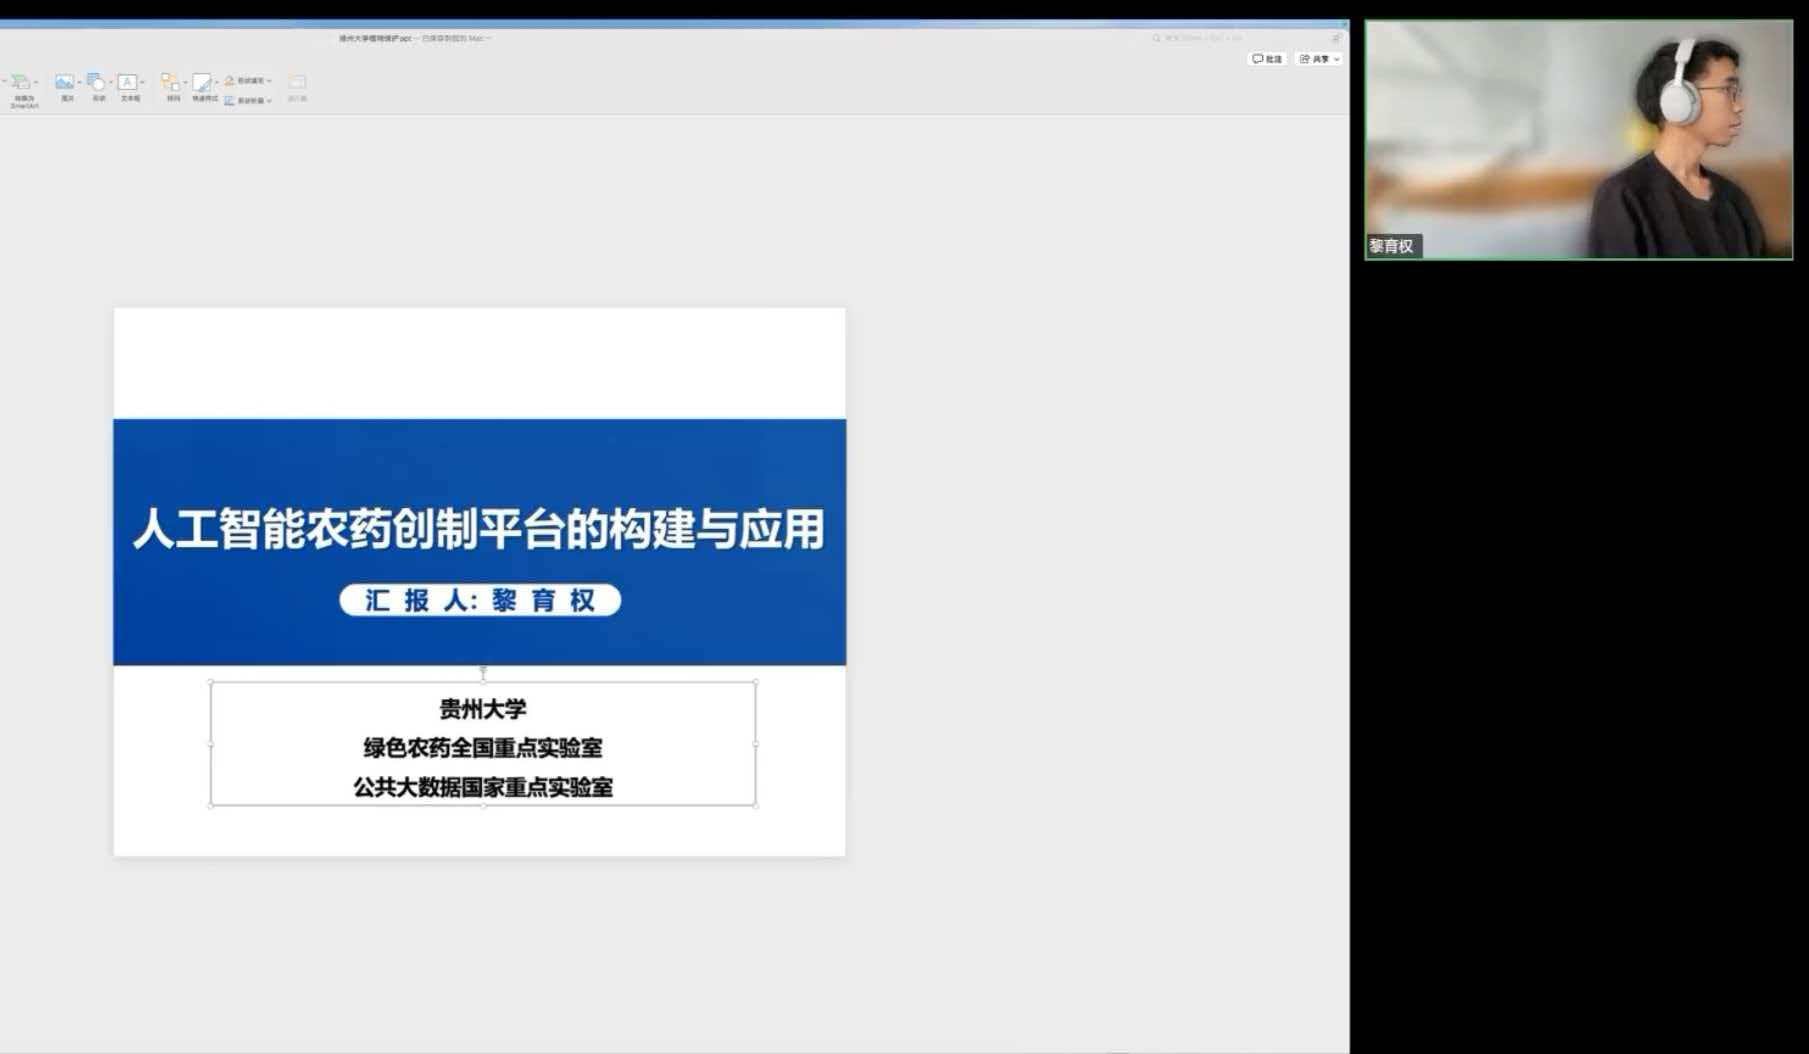This screenshot has height=1054, width=1809.
Task: Open the Shapes tool icon
Action: coord(96,82)
